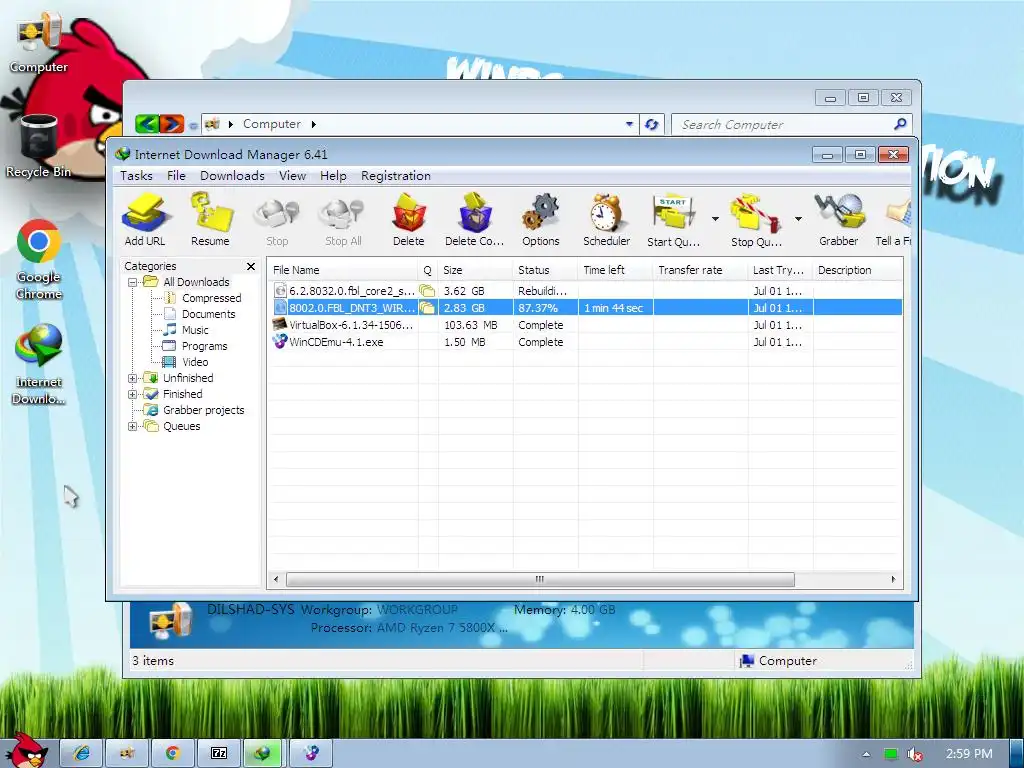Collapse the All Downloads tree node
The width and height of the screenshot is (1024, 768).
point(133,282)
